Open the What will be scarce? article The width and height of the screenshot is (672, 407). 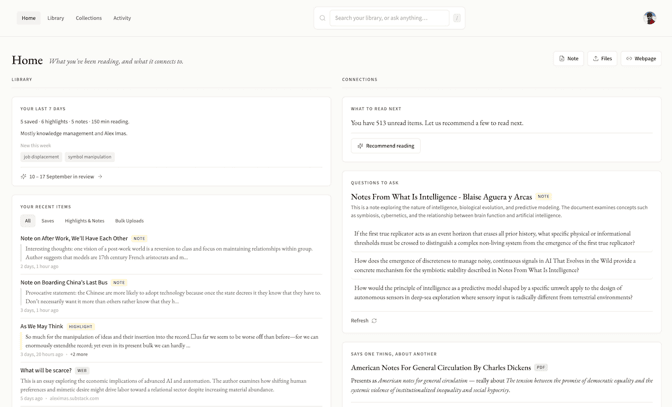click(46, 371)
